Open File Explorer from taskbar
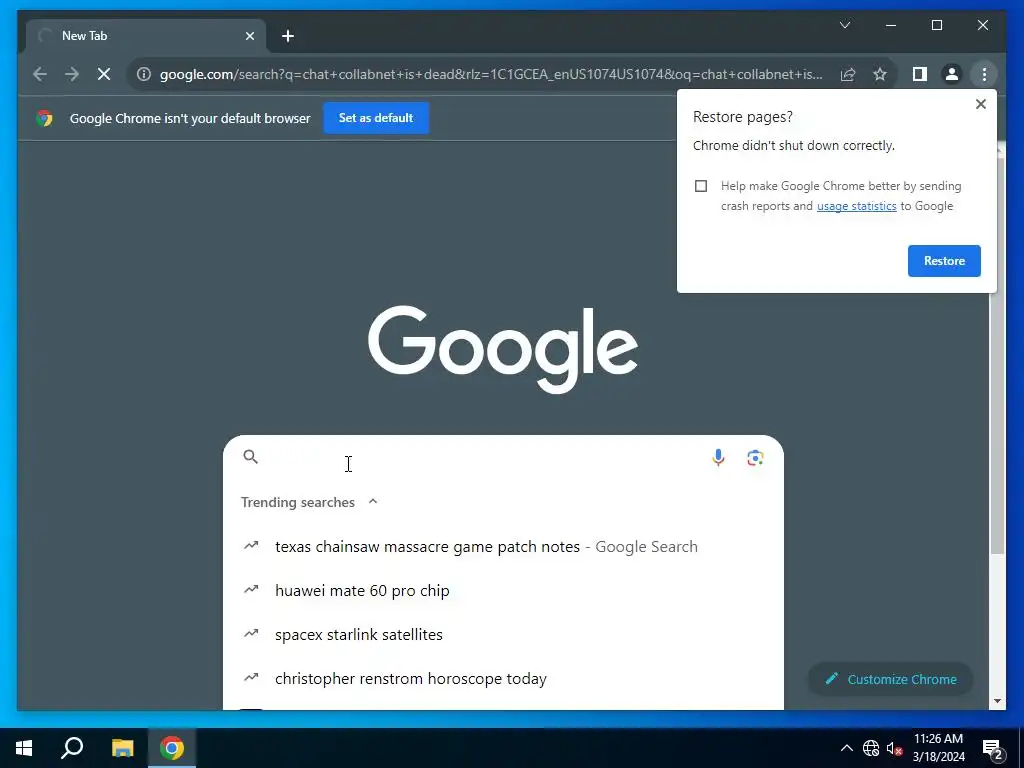 122,748
